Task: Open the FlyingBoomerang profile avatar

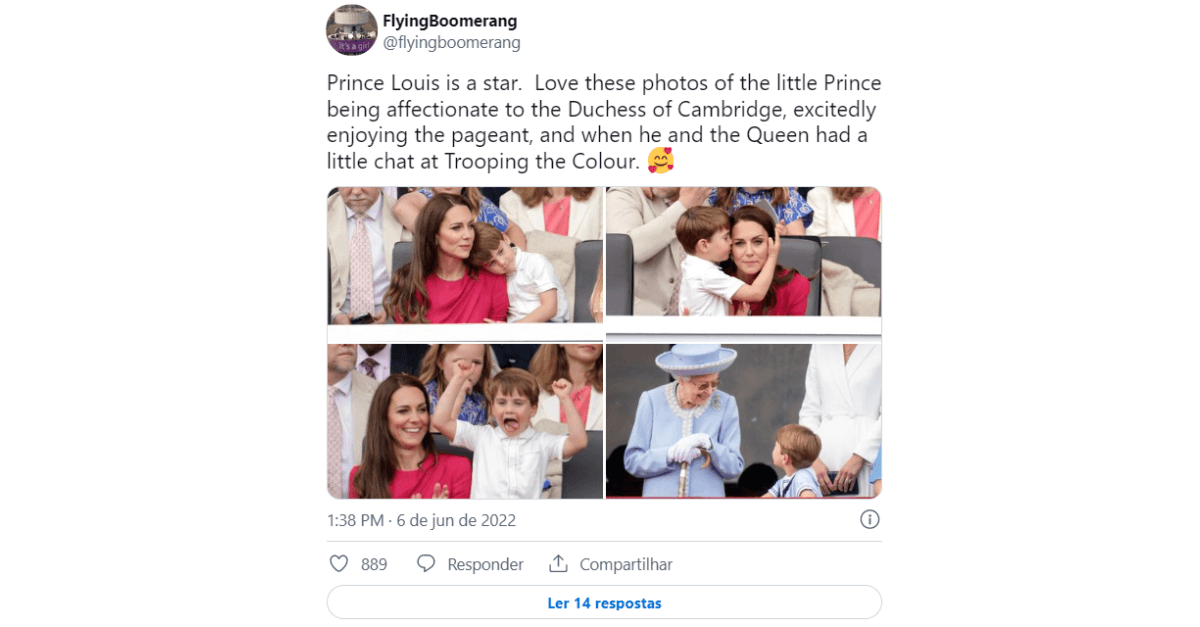Action: 351,31
